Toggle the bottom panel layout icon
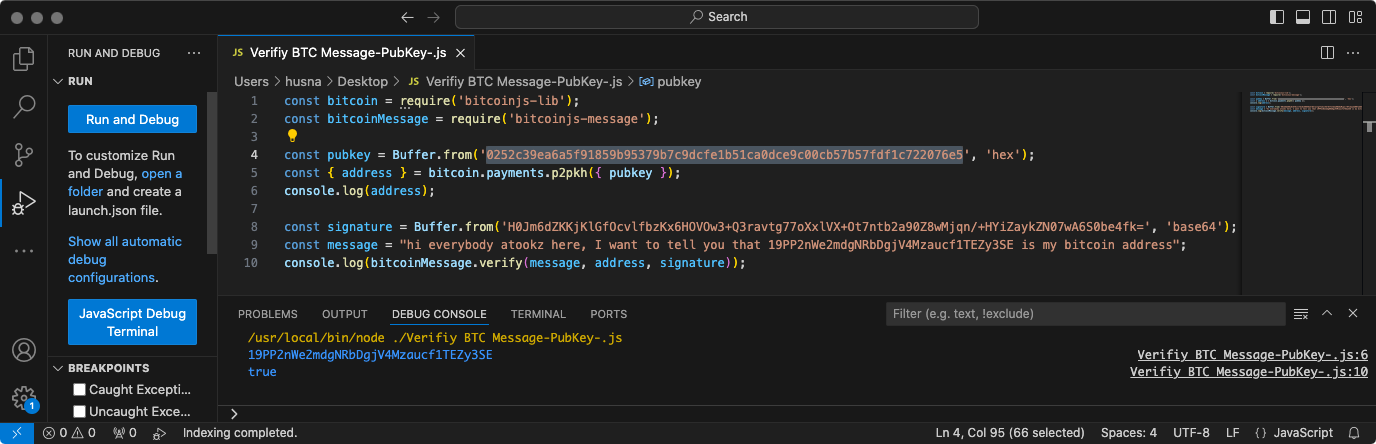This screenshot has height=444, width=1376. [x=1303, y=17]
